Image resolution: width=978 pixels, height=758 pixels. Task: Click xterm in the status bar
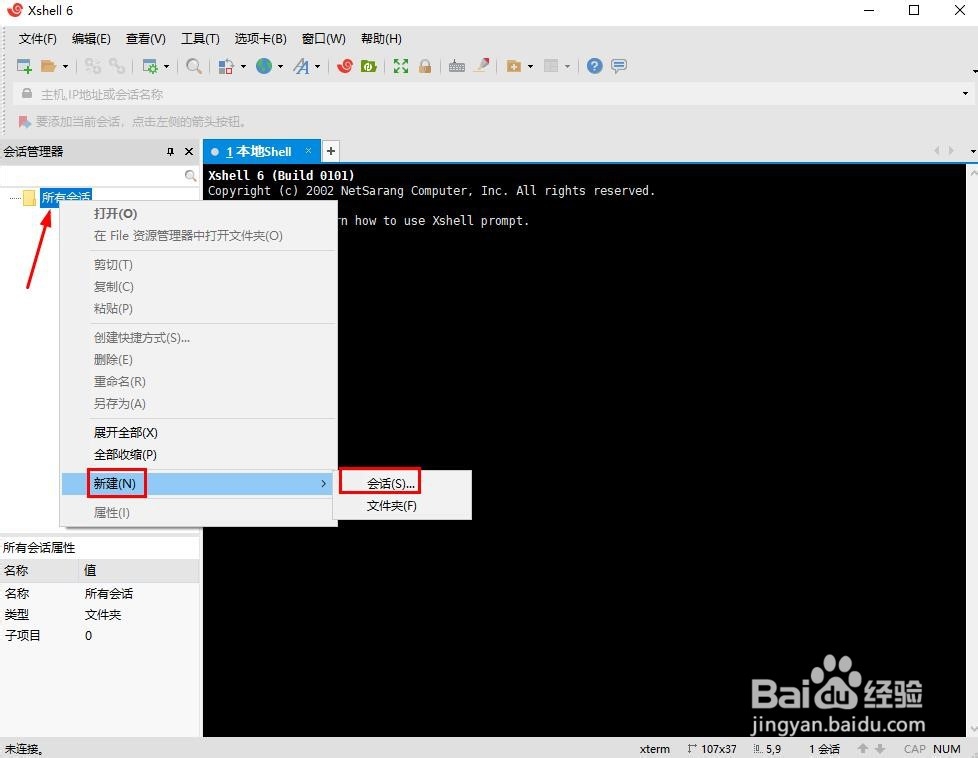(x=654, y=749)
